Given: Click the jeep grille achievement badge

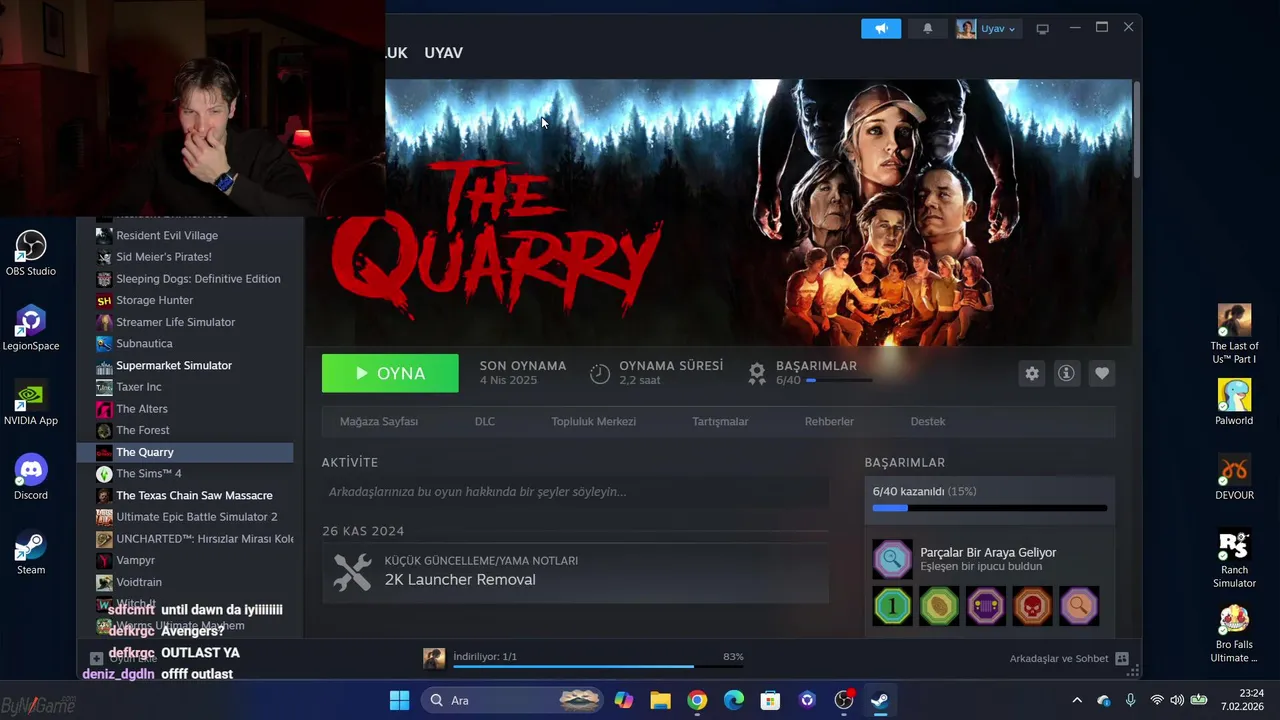Looking at the screenshot, I should [986, 606].
